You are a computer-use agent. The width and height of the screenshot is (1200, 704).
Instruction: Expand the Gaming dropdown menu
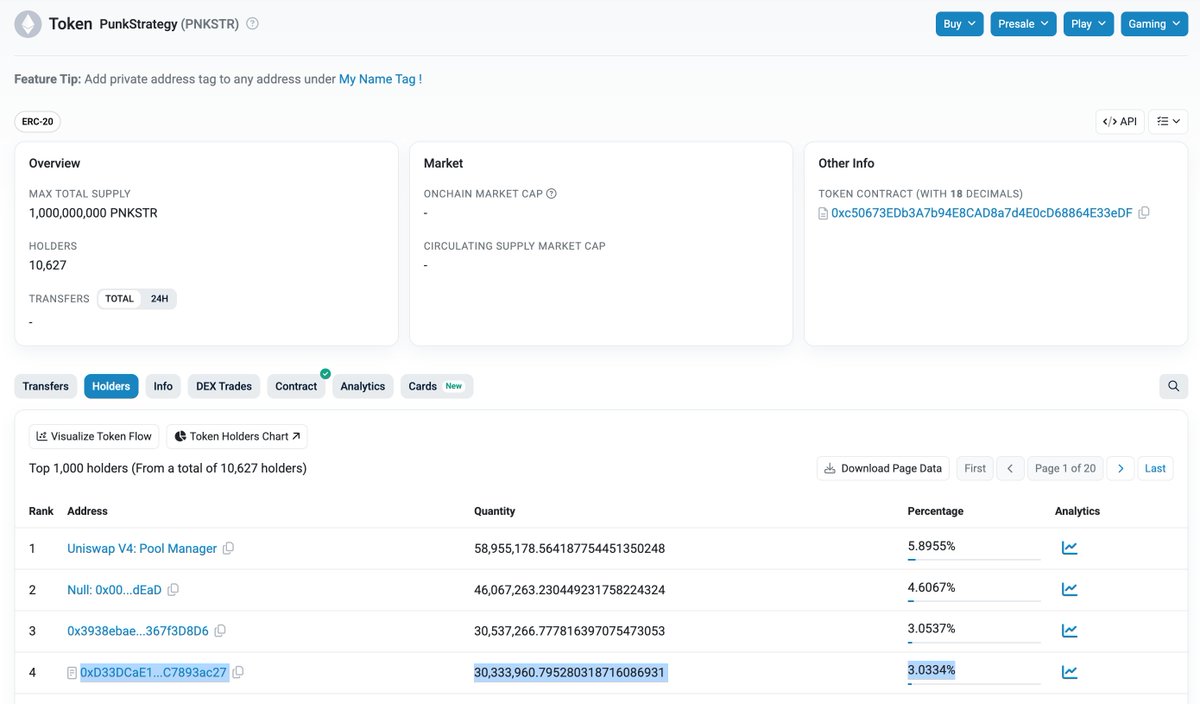point(1154,24)
